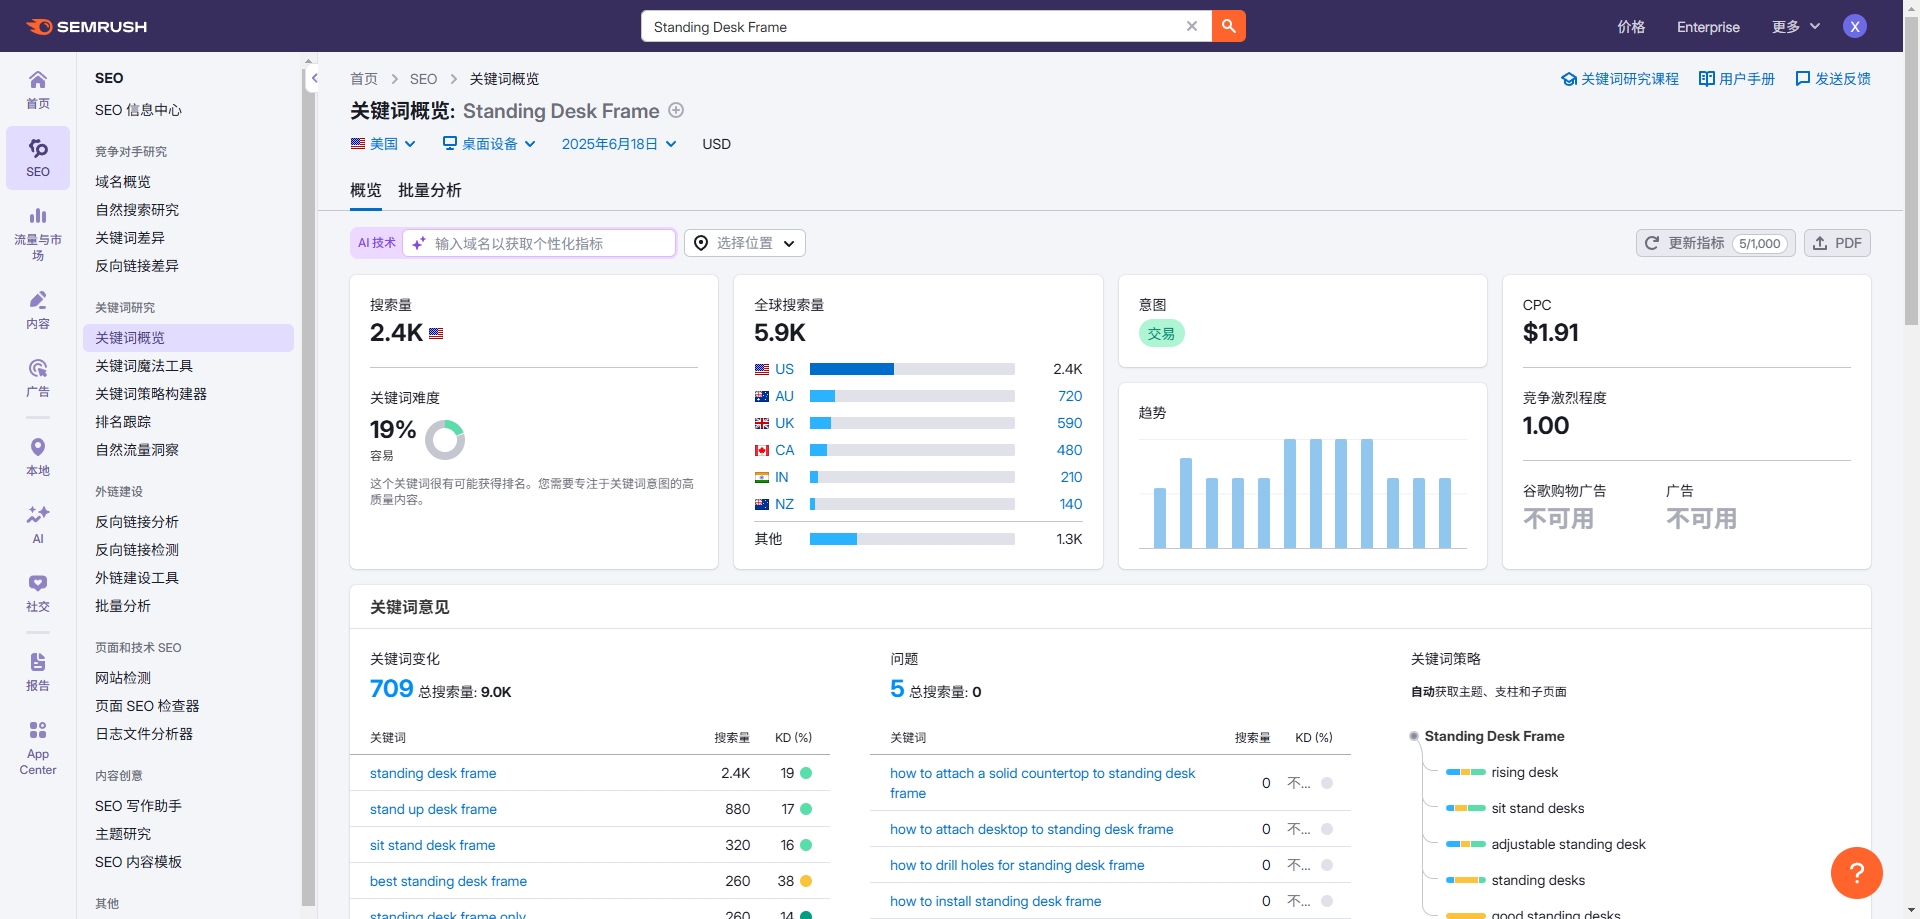
Task: Open 'sit stand desk frame' keyword link
Action: click(432, 845)
